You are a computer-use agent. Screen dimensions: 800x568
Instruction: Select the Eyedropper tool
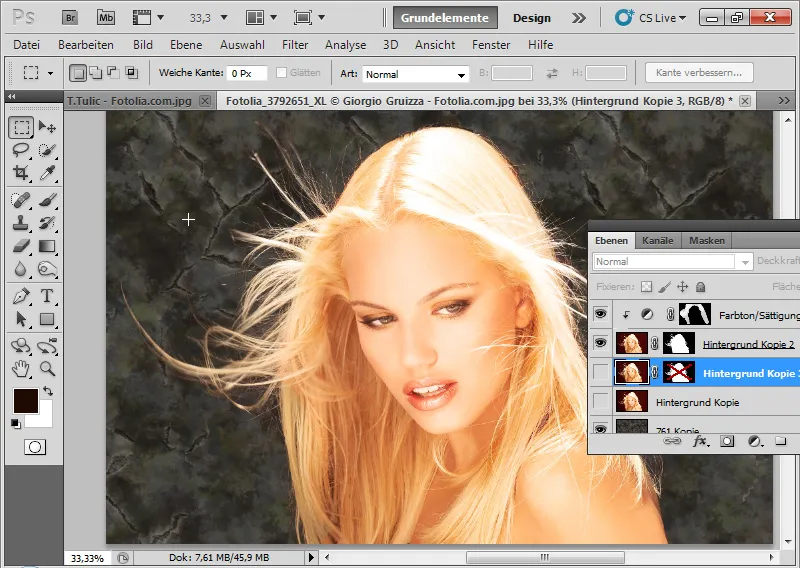click(x=47, y=173)
